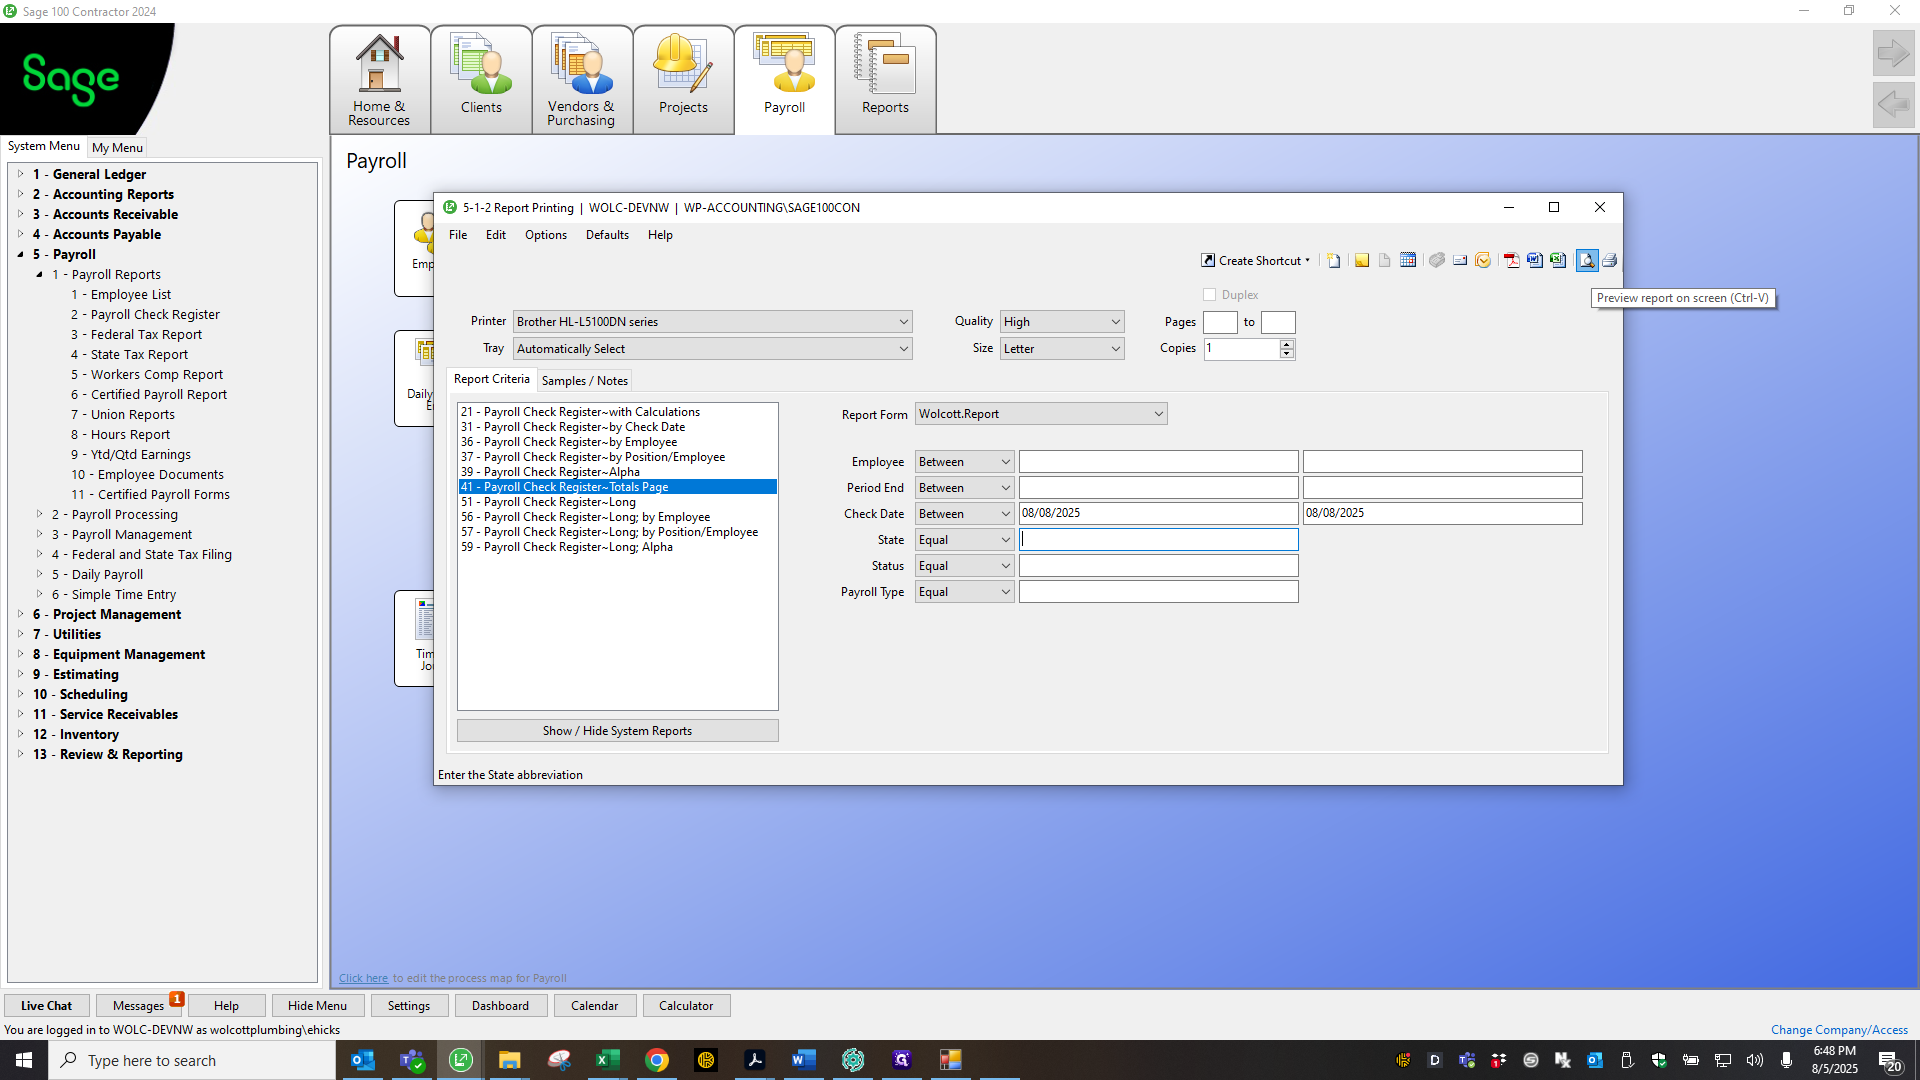The width and height of the screenshot is (1920, 1080).
Task: Open the Check Date condition dropdown
Action: click(x=964, y=514)
